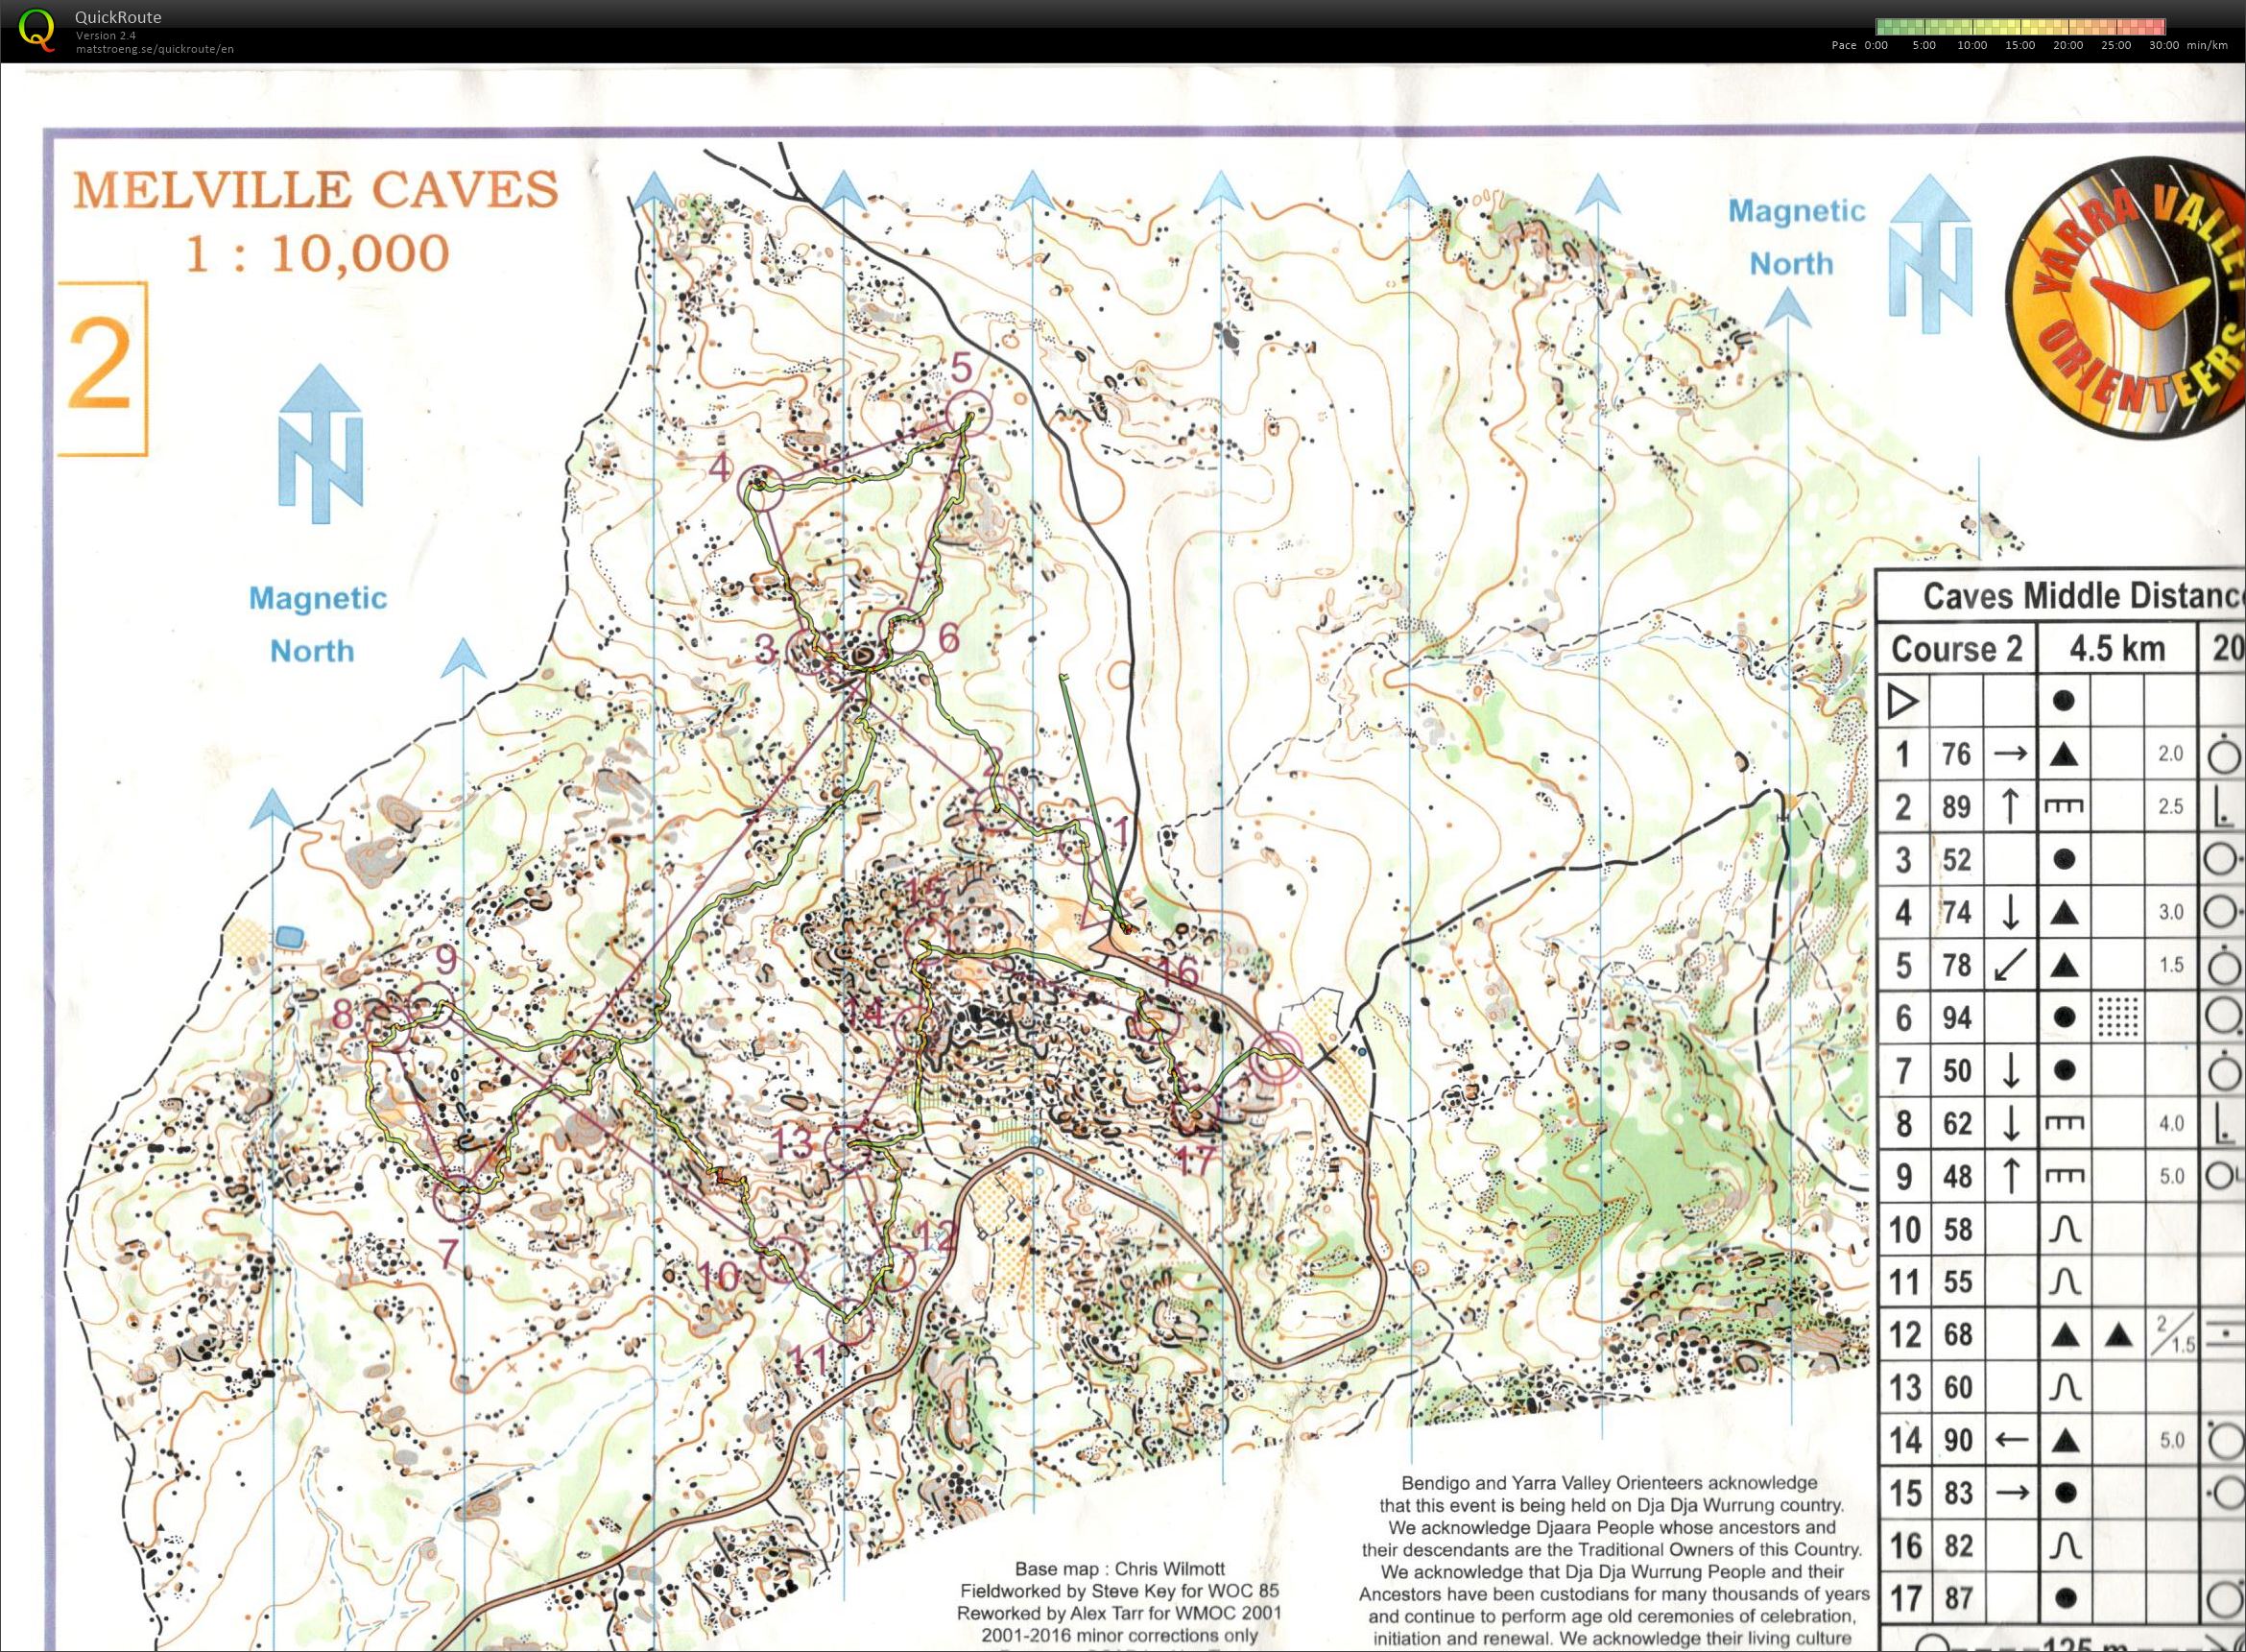Click the orange course number 2 box

101,368
